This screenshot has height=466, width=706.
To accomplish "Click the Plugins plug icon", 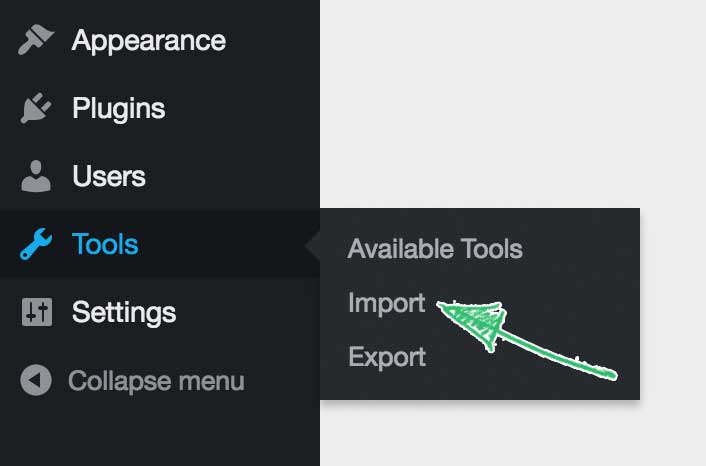I will pyautogui.click(x=36, y=108).
